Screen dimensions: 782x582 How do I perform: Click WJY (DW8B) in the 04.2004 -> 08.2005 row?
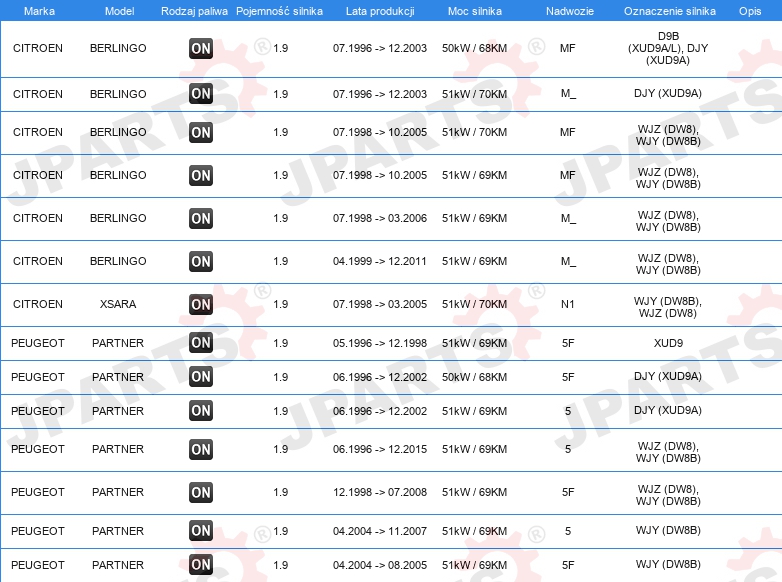(x=668, y=564)
